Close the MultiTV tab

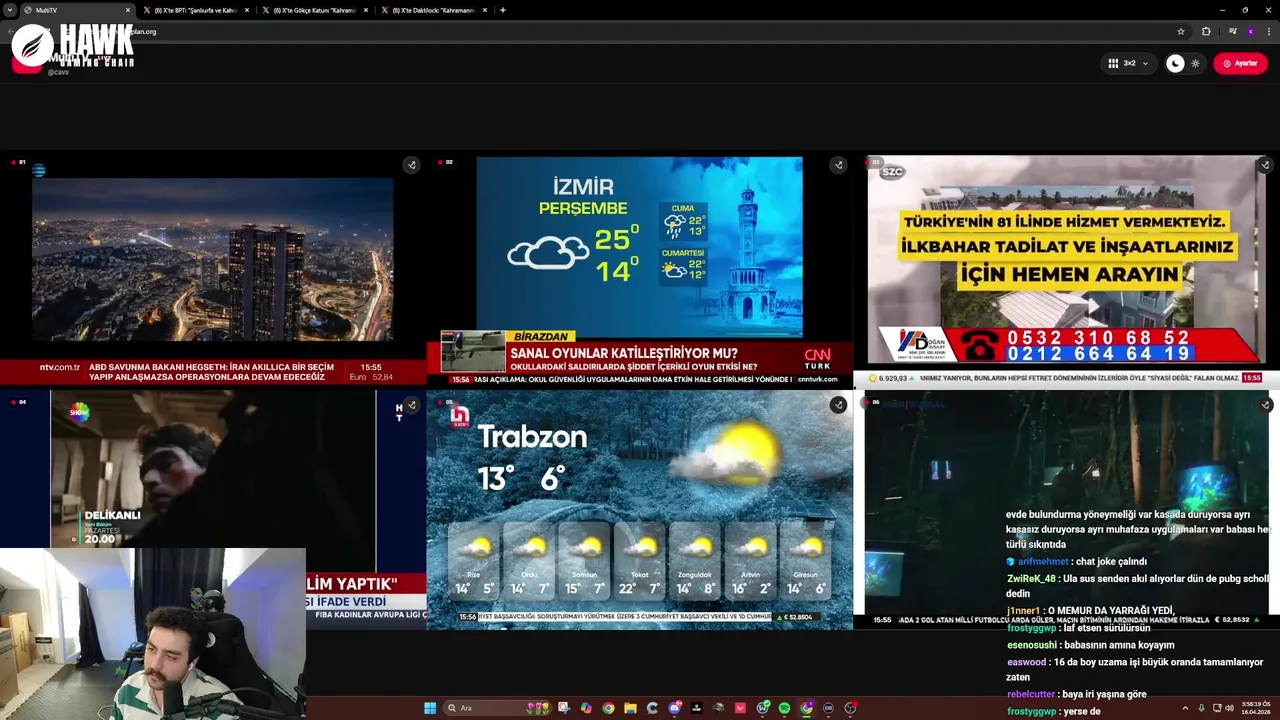128,10
